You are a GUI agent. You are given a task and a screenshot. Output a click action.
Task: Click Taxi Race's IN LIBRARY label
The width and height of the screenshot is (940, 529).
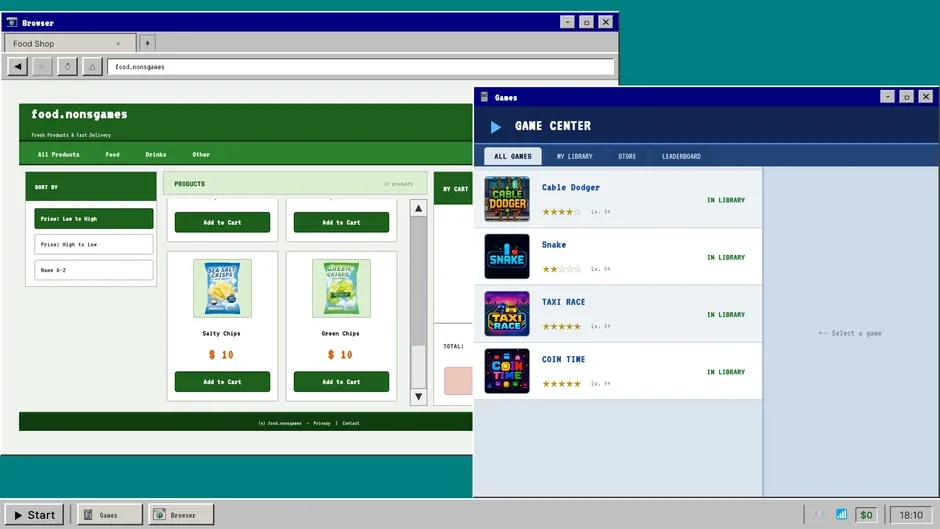click(726, 314)
